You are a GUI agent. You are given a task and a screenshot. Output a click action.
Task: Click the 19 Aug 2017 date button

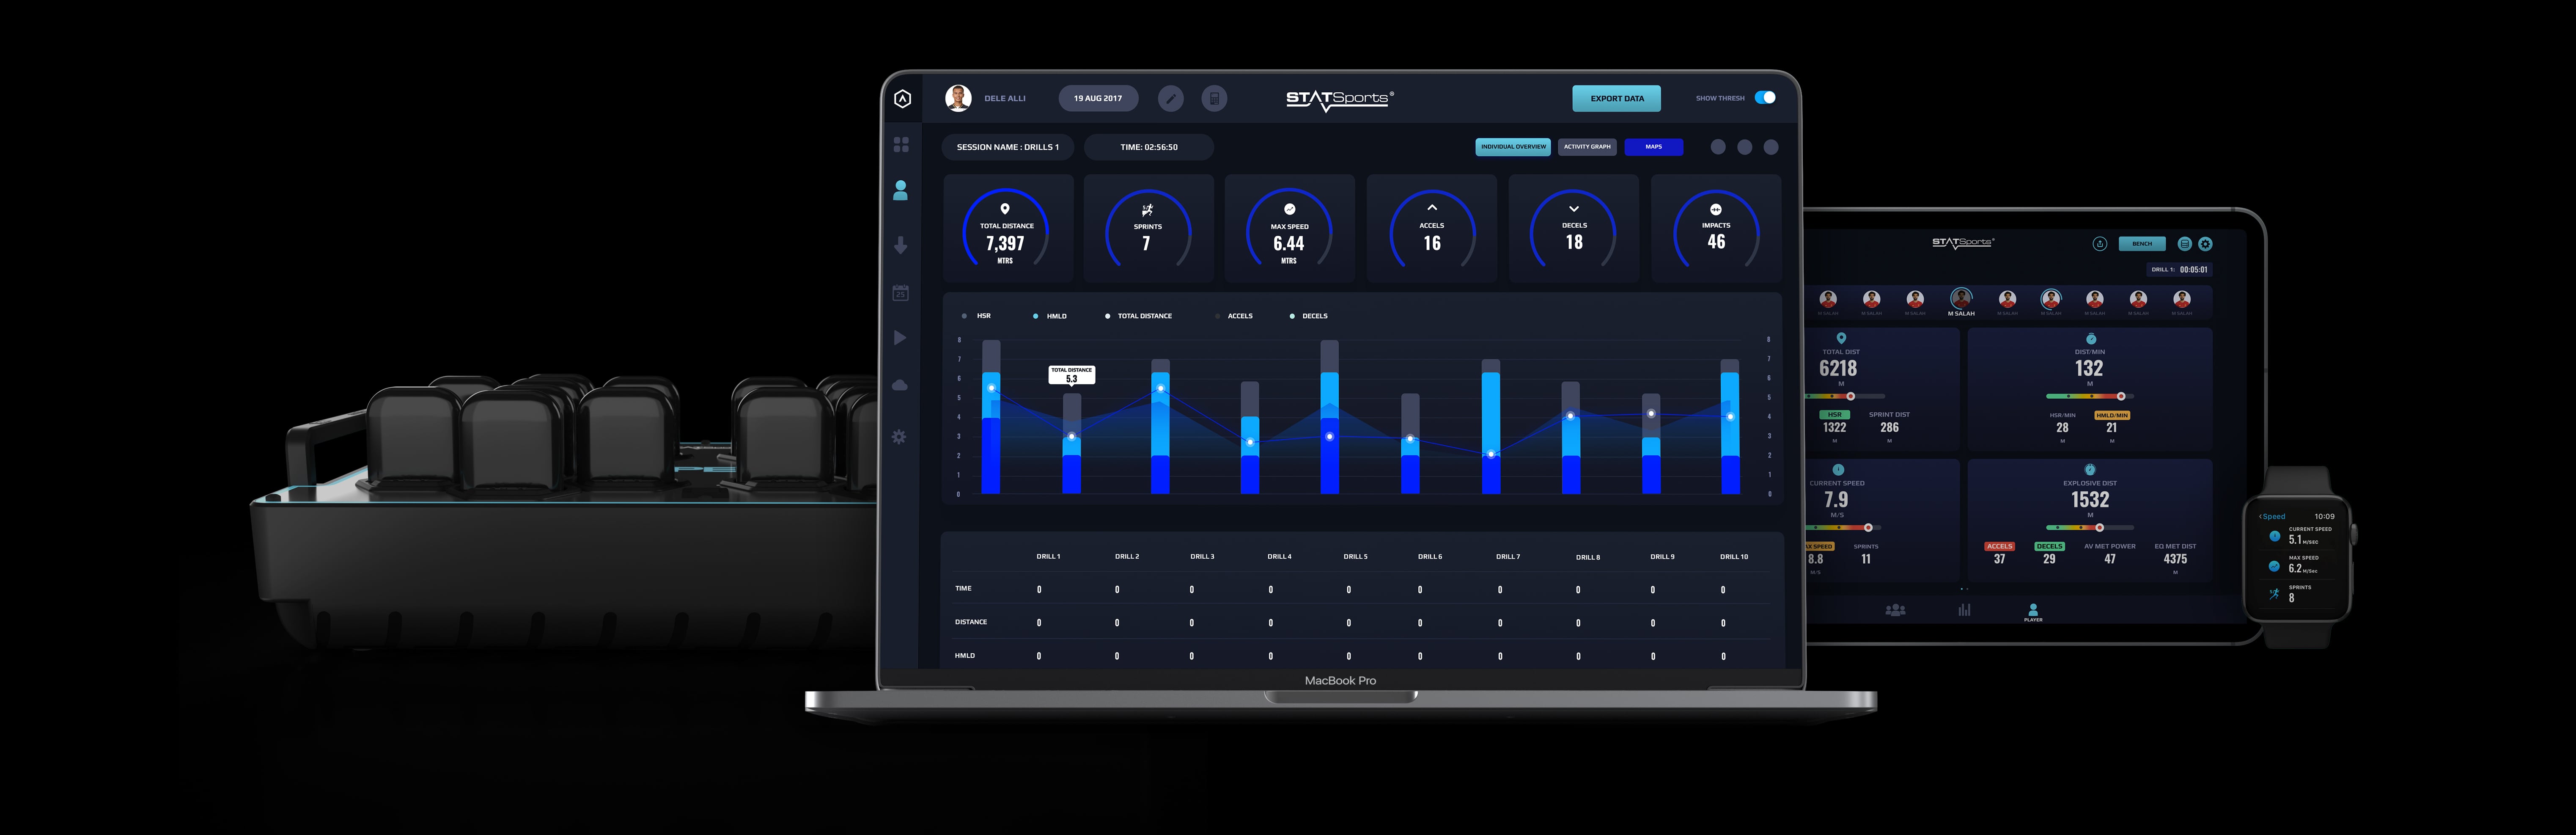point(1098,98)
